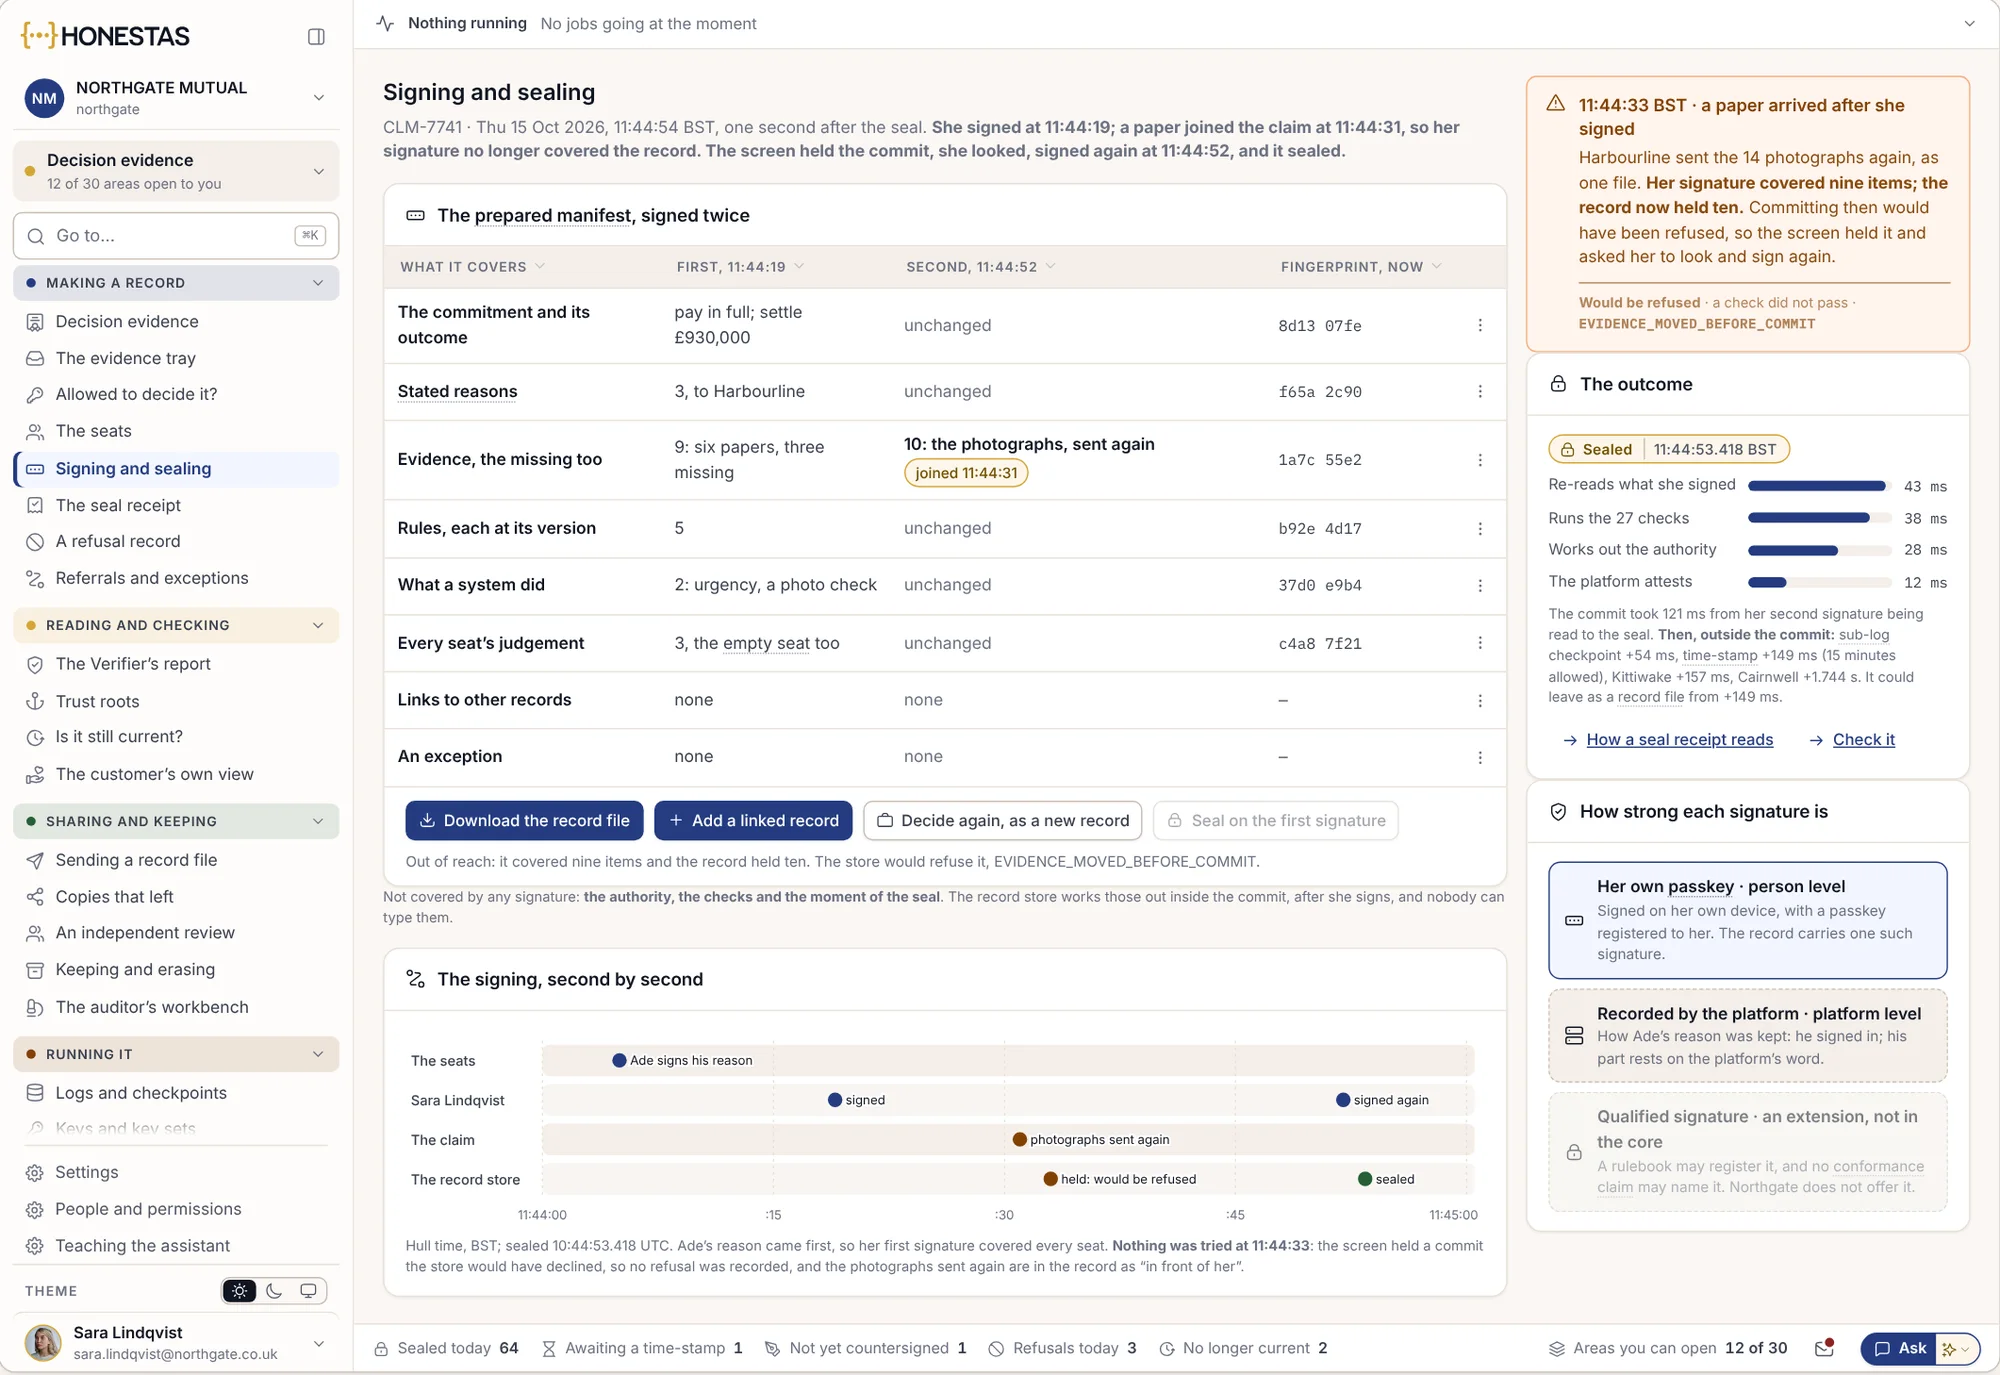The height and width of the screenshot is (1375, 2000).
Task: Download the record file
Action: click(524, 820)
